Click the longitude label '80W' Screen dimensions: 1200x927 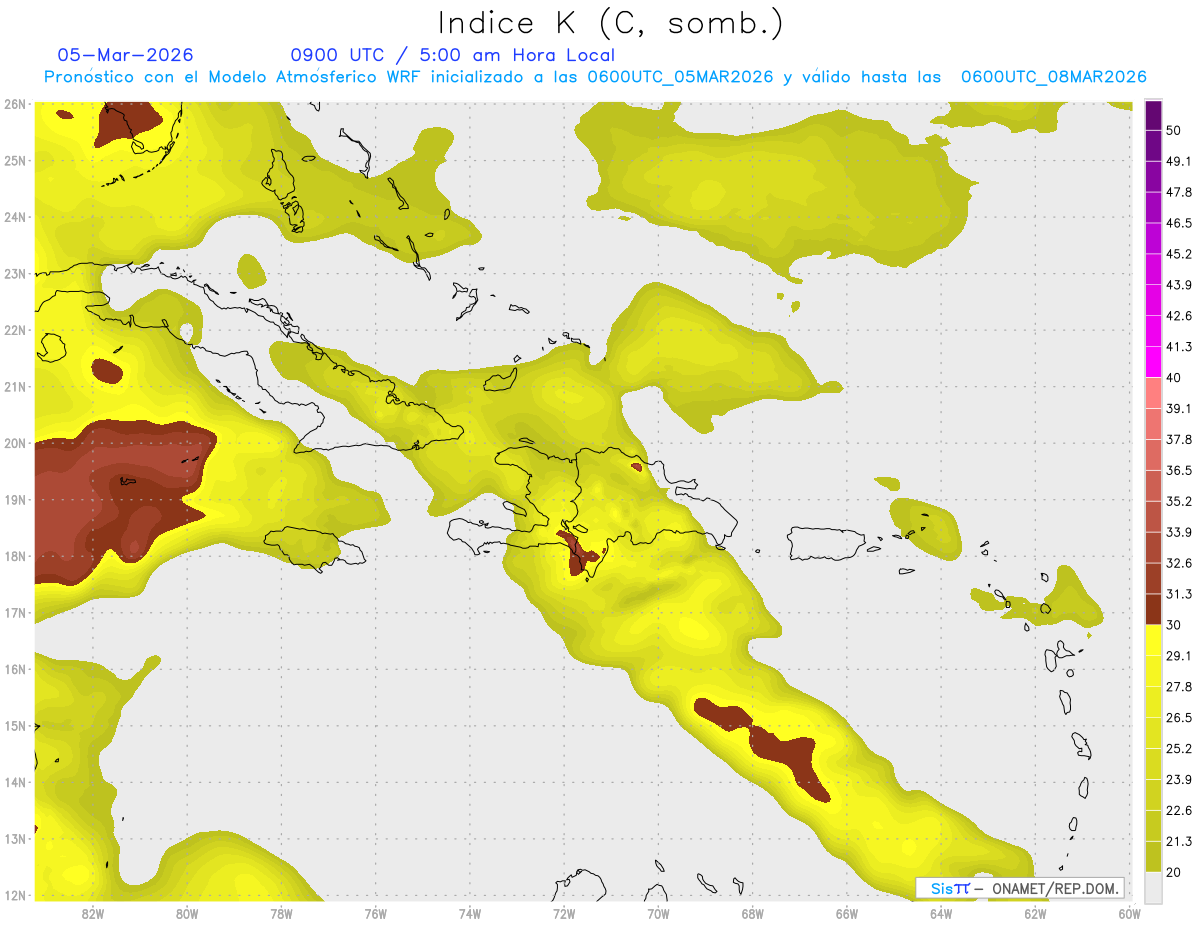tap(187, 913)
